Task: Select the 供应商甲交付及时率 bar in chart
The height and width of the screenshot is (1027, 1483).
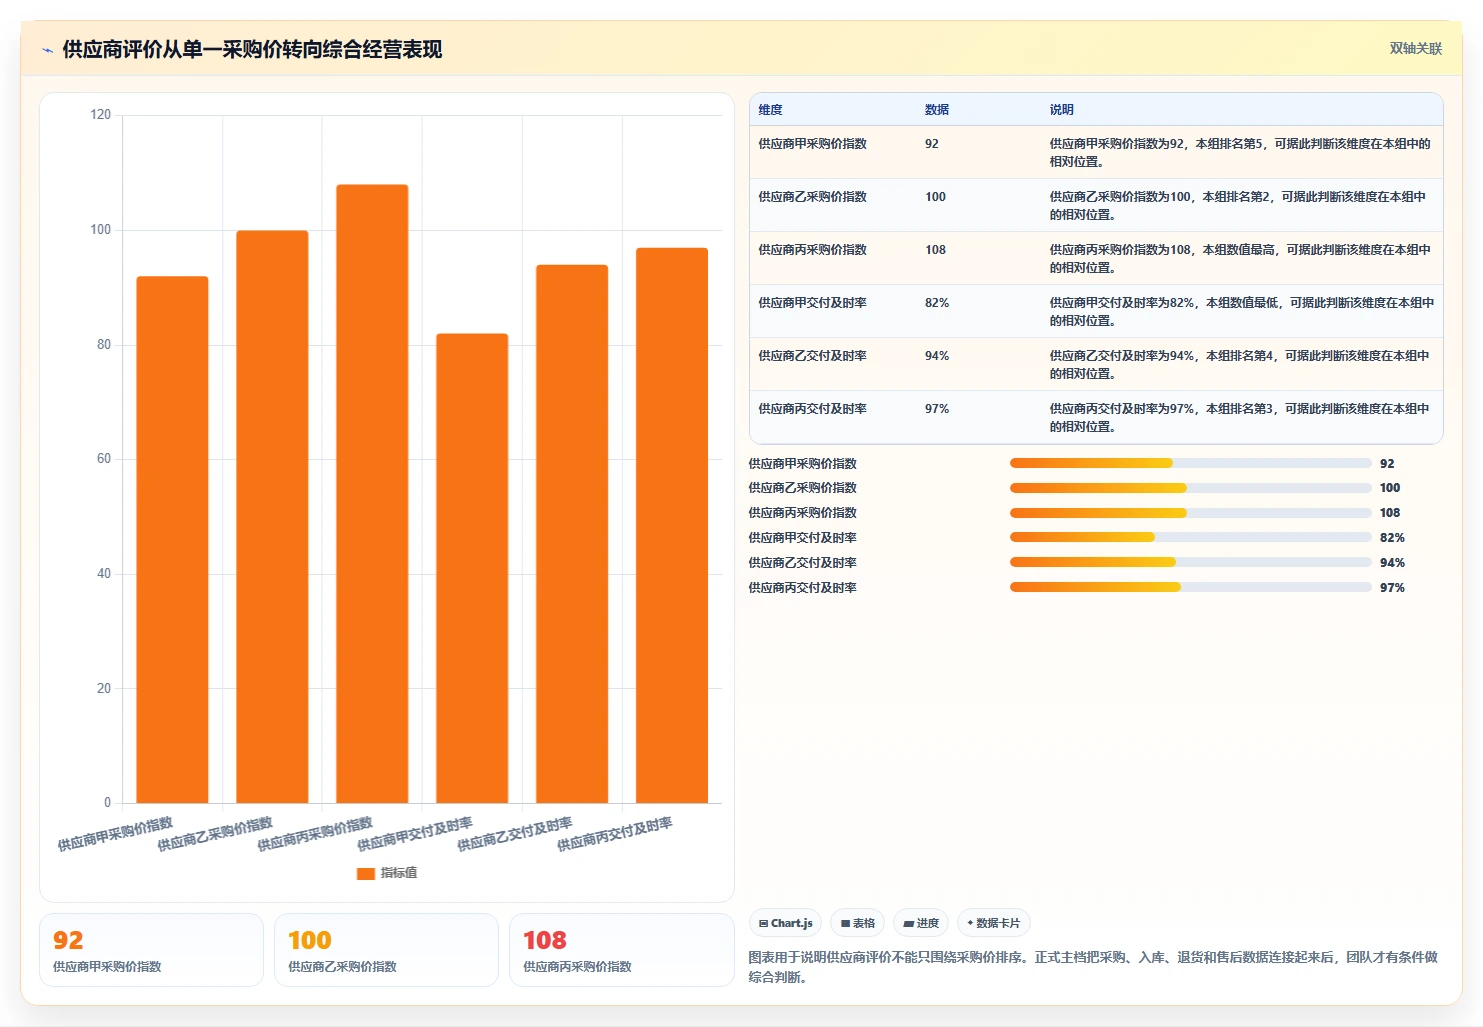Action: (x=472, y=568)
